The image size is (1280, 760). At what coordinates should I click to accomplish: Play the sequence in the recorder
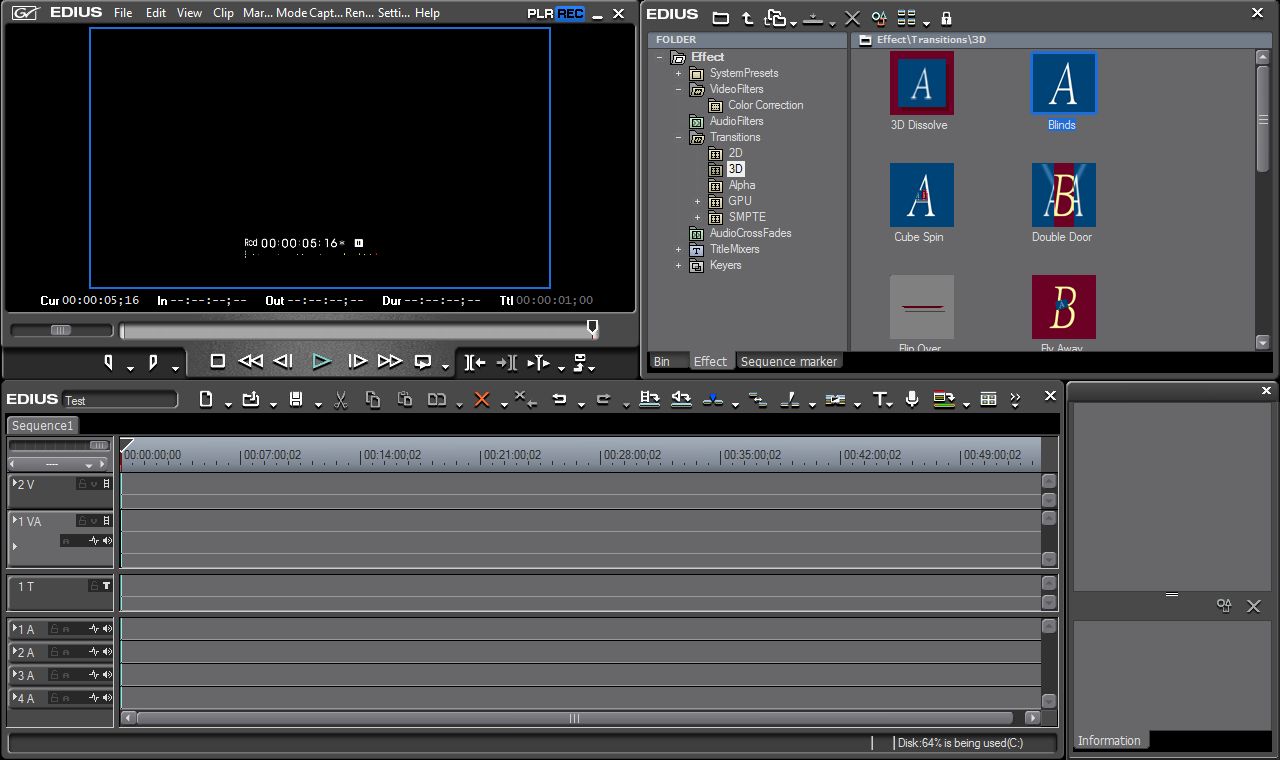click(321, 361)
